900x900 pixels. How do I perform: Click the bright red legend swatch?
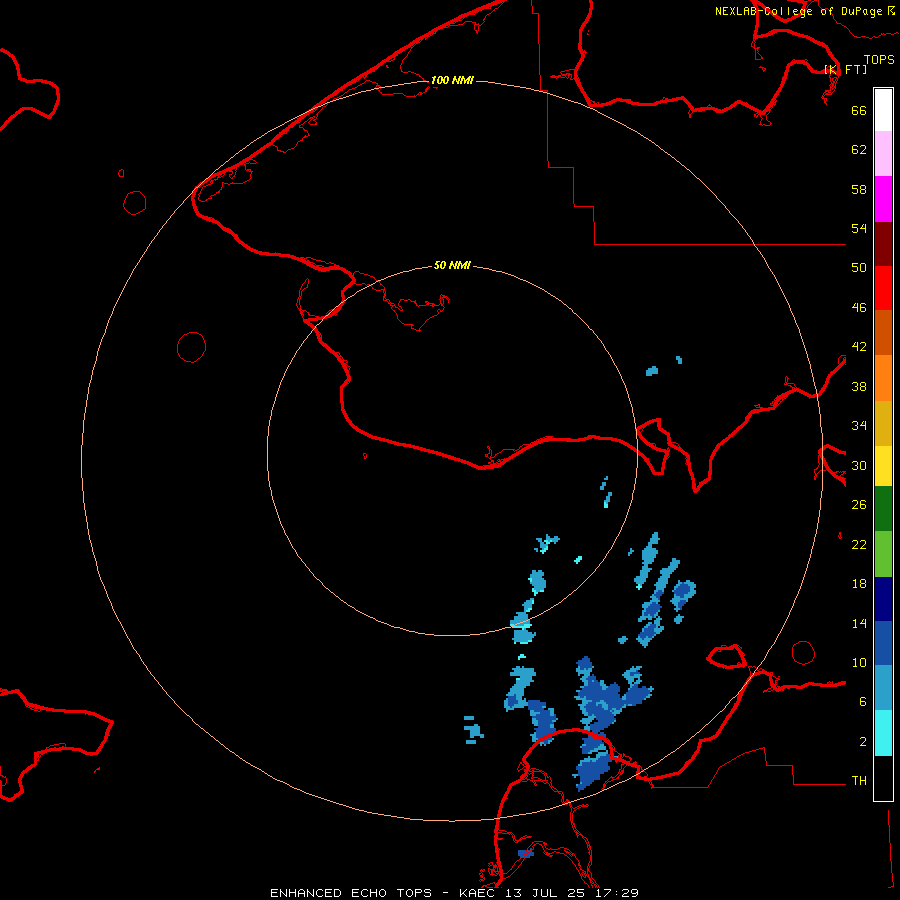click(x=883, y=288)
